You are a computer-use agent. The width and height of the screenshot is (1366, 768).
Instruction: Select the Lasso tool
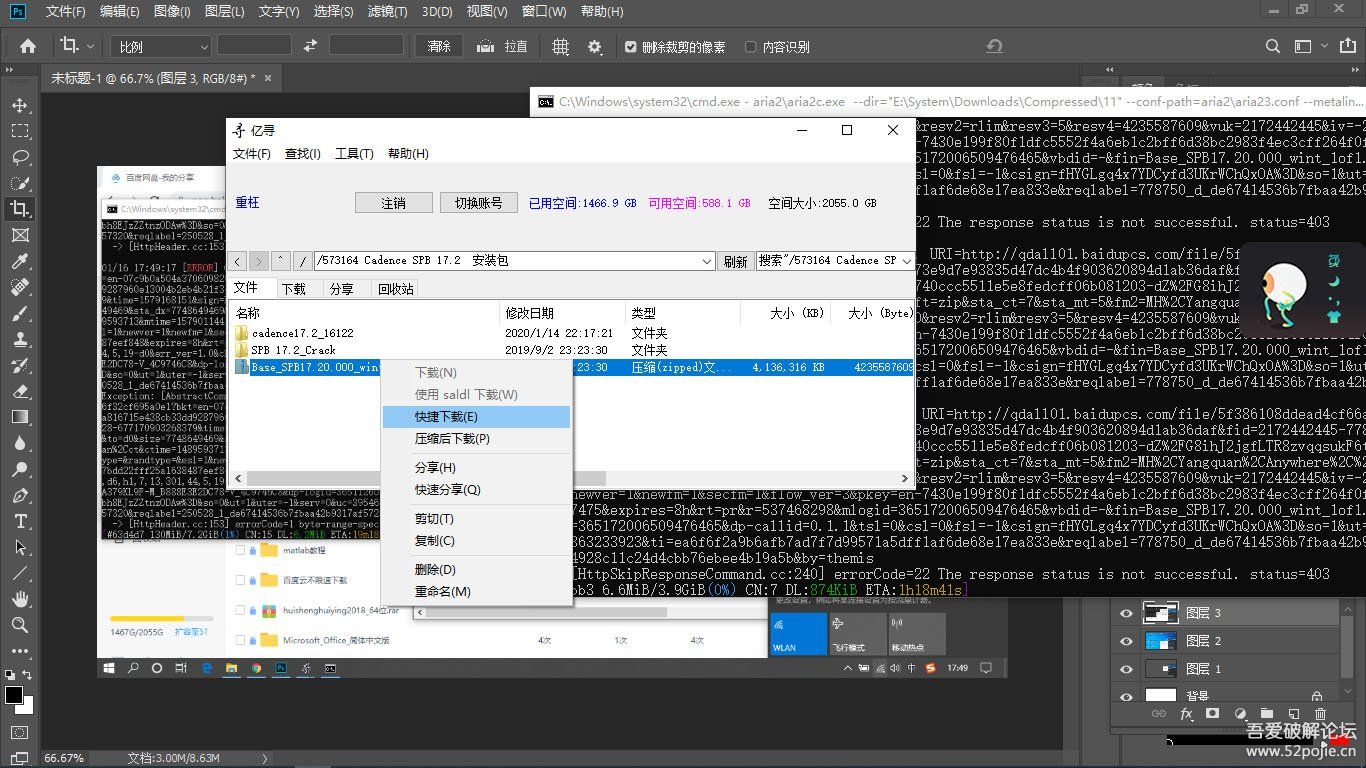(x=20, y=157)
